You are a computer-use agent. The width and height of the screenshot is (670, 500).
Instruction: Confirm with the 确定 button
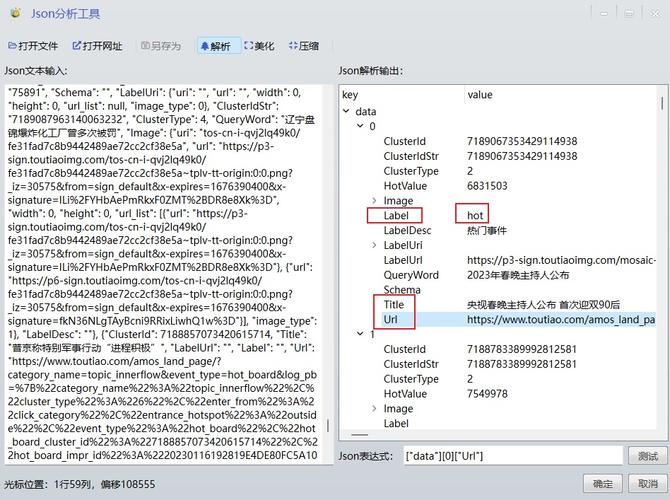(603, 483)
